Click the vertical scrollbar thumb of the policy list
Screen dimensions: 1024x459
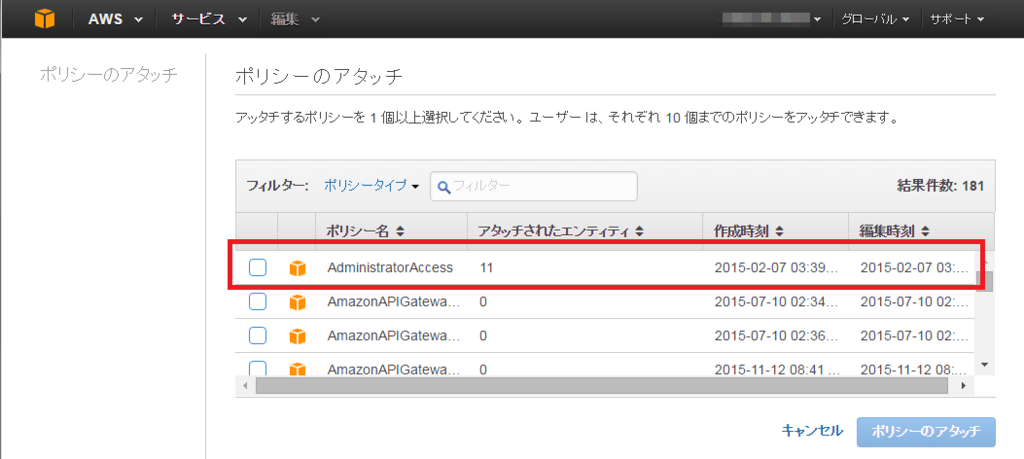(x=984, y=281)
